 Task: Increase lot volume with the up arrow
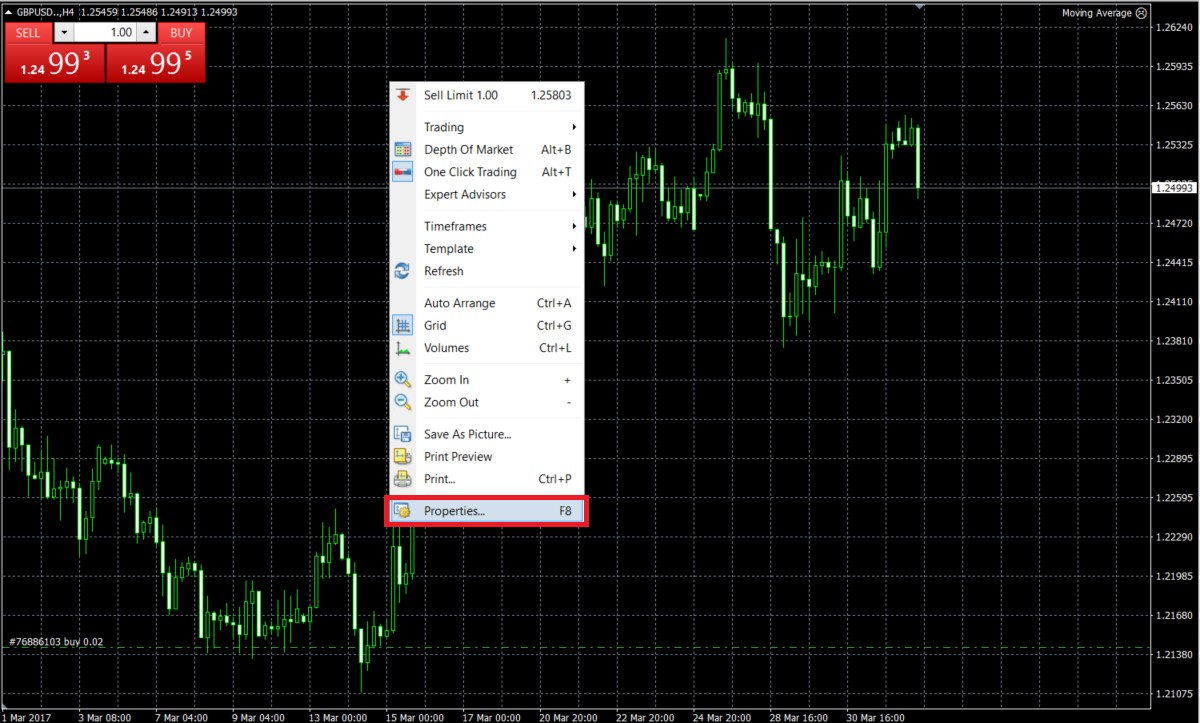point(146,33)
